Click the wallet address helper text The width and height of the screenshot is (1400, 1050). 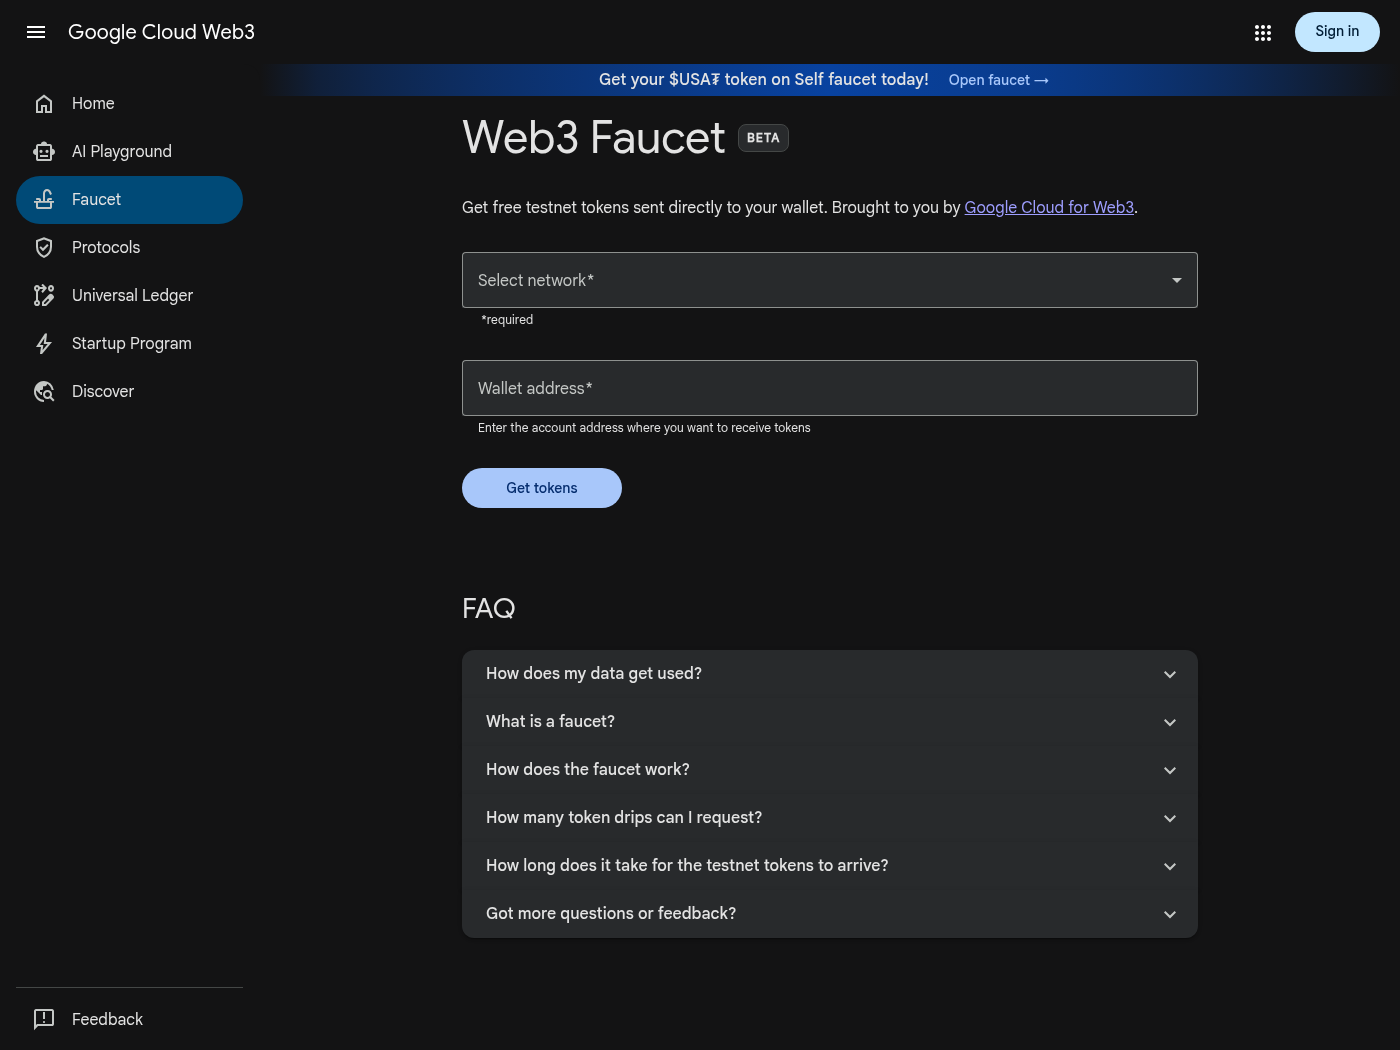point(644,428)
